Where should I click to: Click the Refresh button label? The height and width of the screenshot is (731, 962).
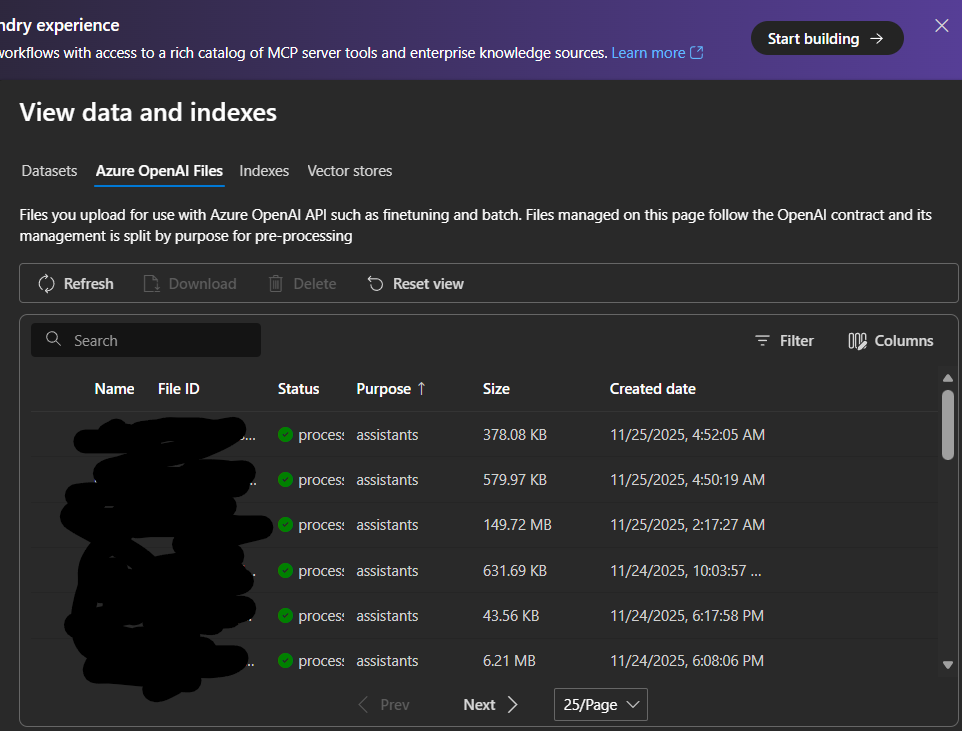88,284
